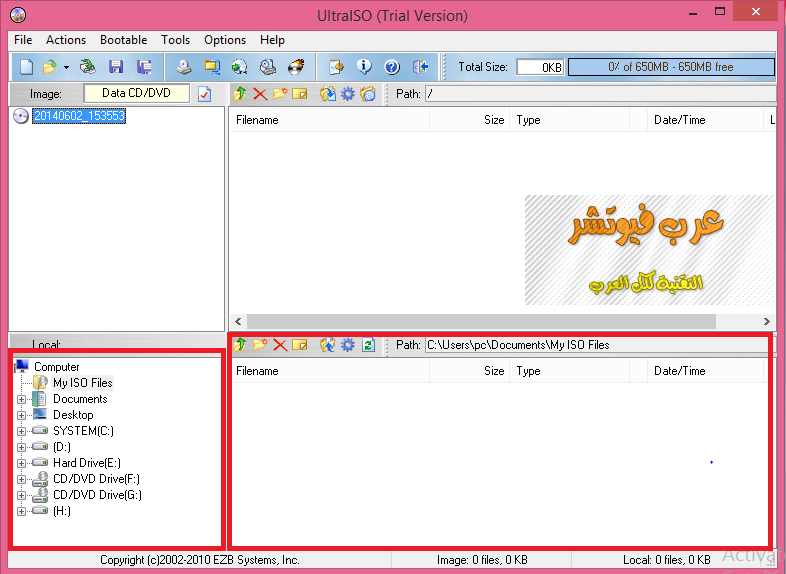The width and height of the screenshot is (786, 574).
Task: Open Help with question mark icon
Action: click(x=392, y=67)
